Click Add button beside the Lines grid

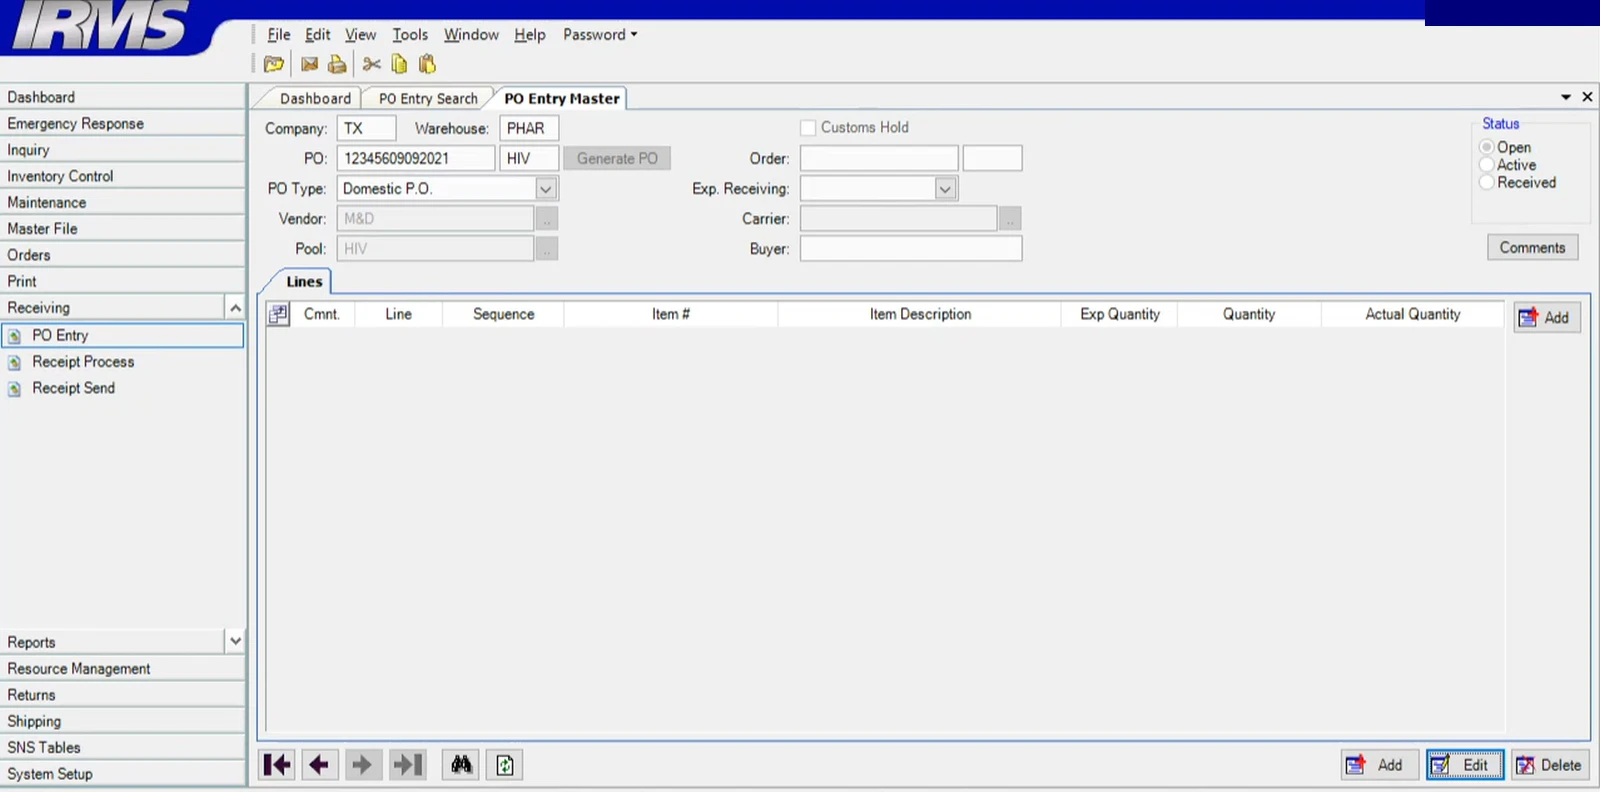(1547, 318)
